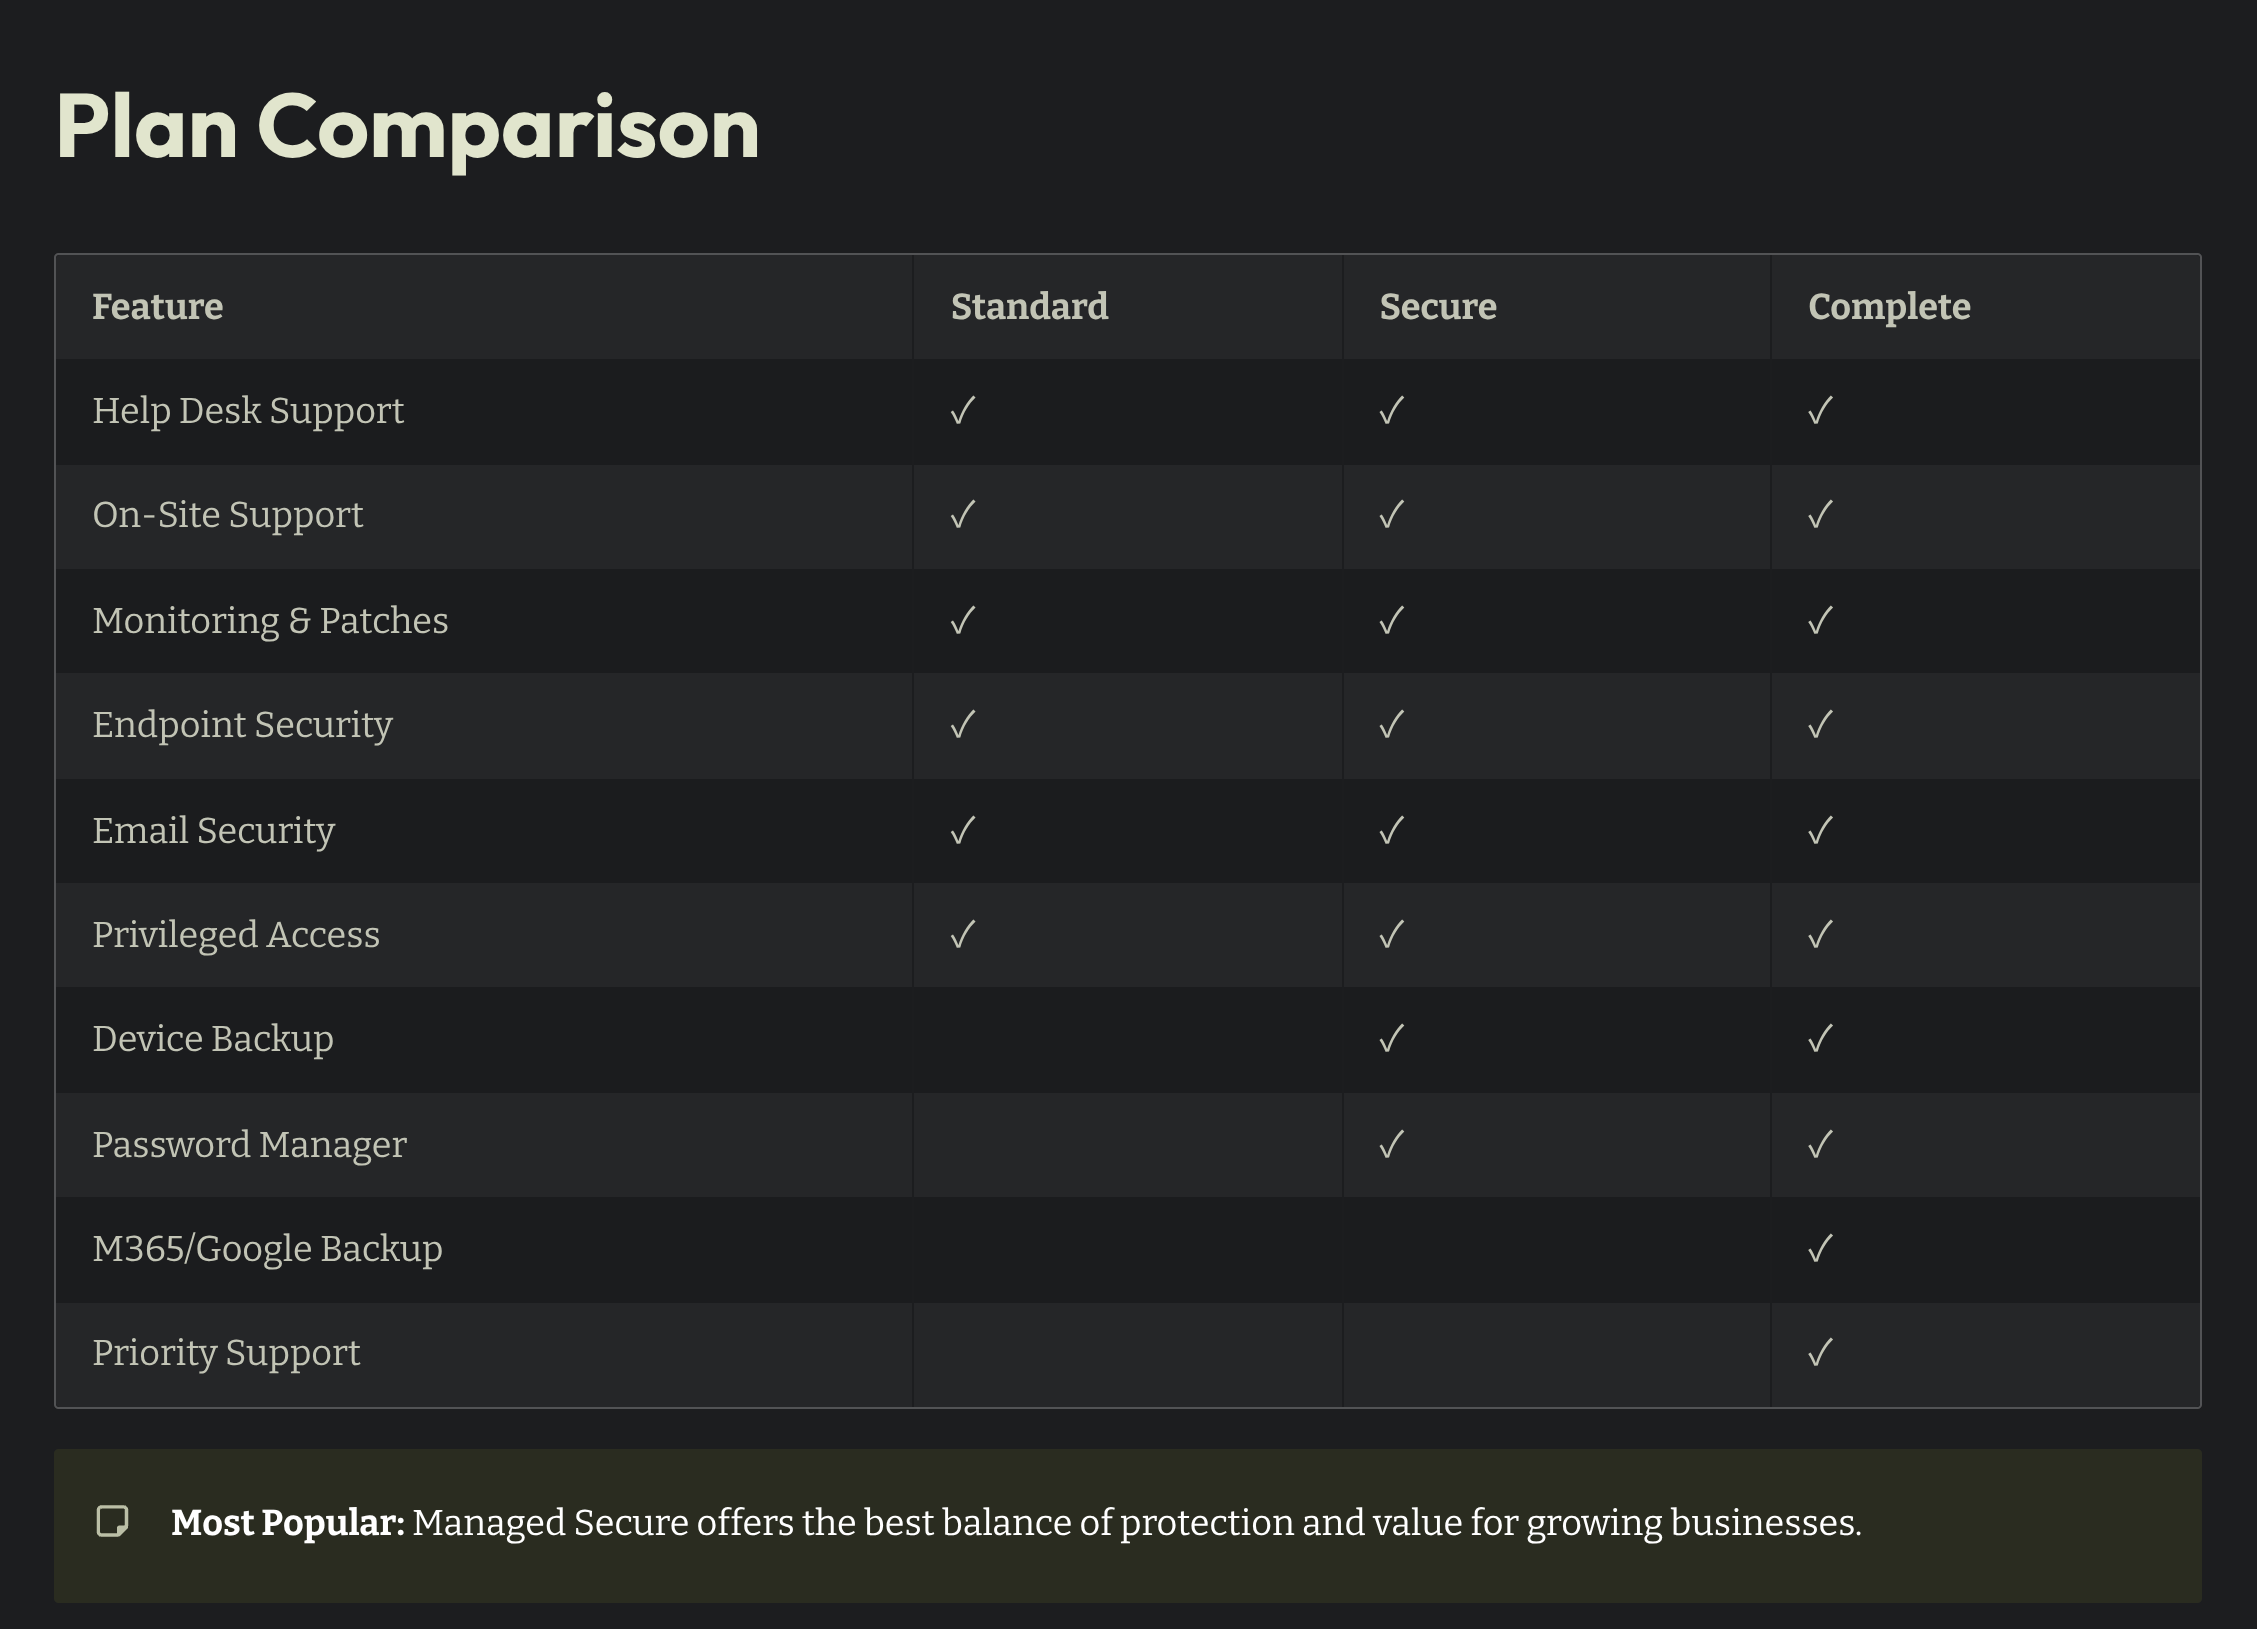Click the M365/Google Backup row label

coord(267,1249)
